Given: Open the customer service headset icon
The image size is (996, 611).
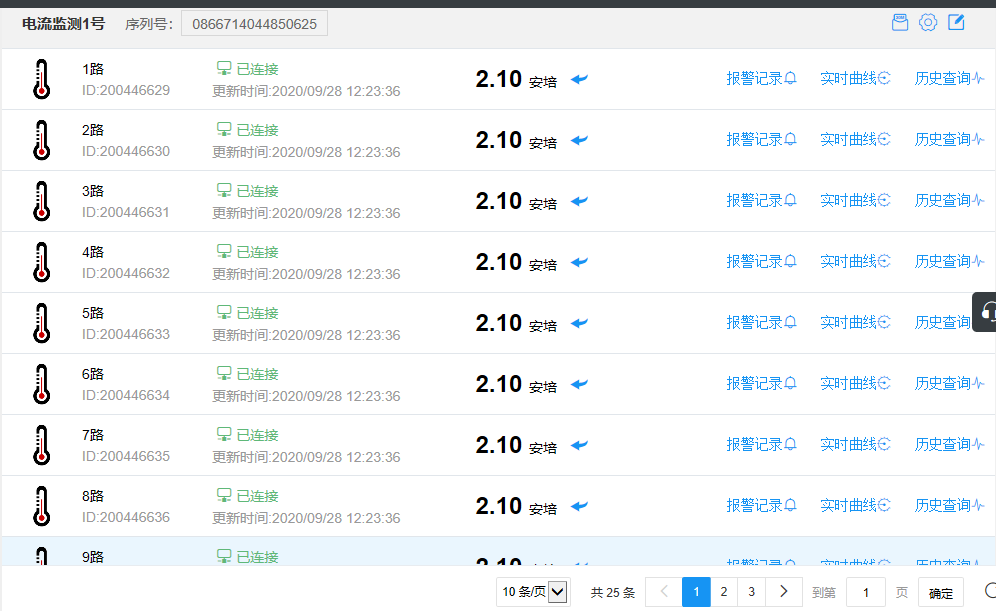Looking at the screenshot, I should pos(986,312).
